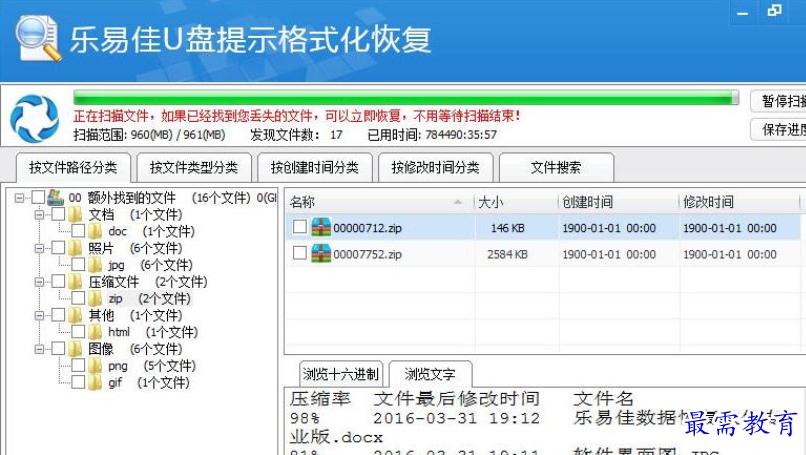Viewport: 806px width, 455px height.
Task: Check the box for 00007752.zip
Action: (x=300, y=253)
